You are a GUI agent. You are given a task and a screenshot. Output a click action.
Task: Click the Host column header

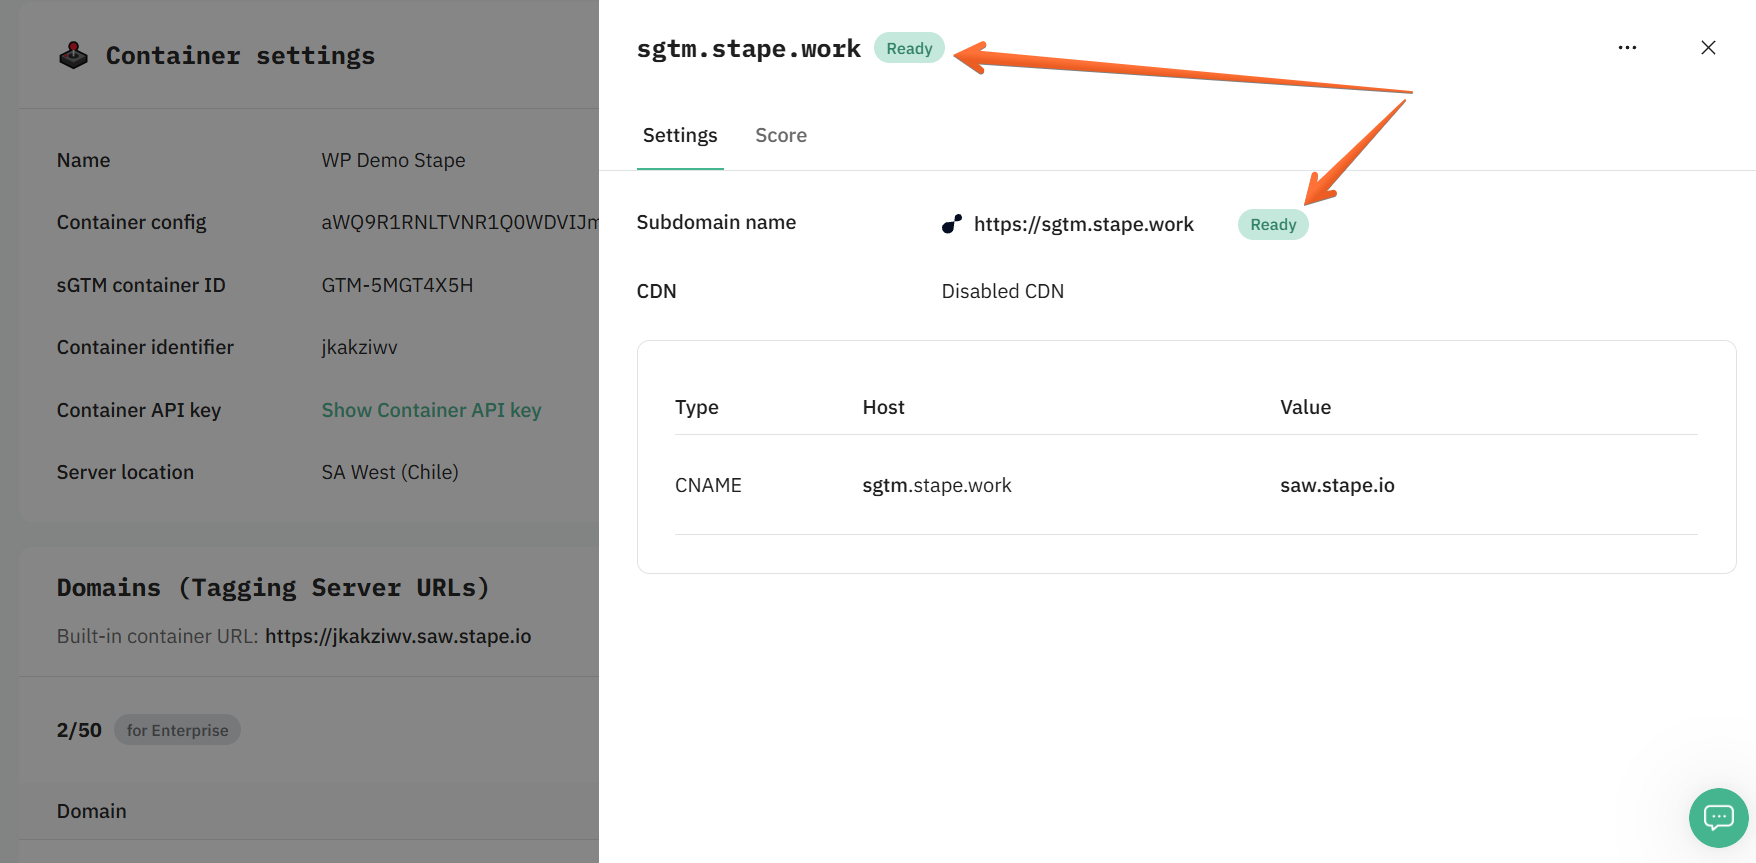pos(883,407)
